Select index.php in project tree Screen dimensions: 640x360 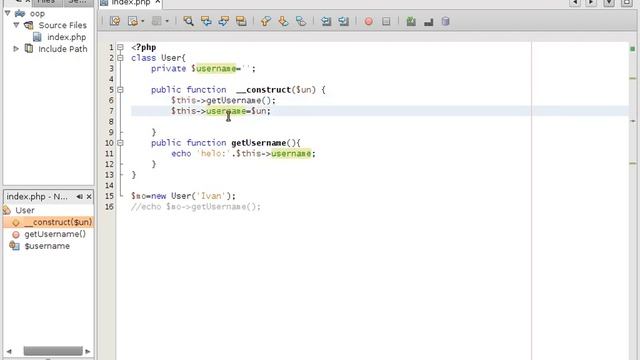click(x=67, y=37)
